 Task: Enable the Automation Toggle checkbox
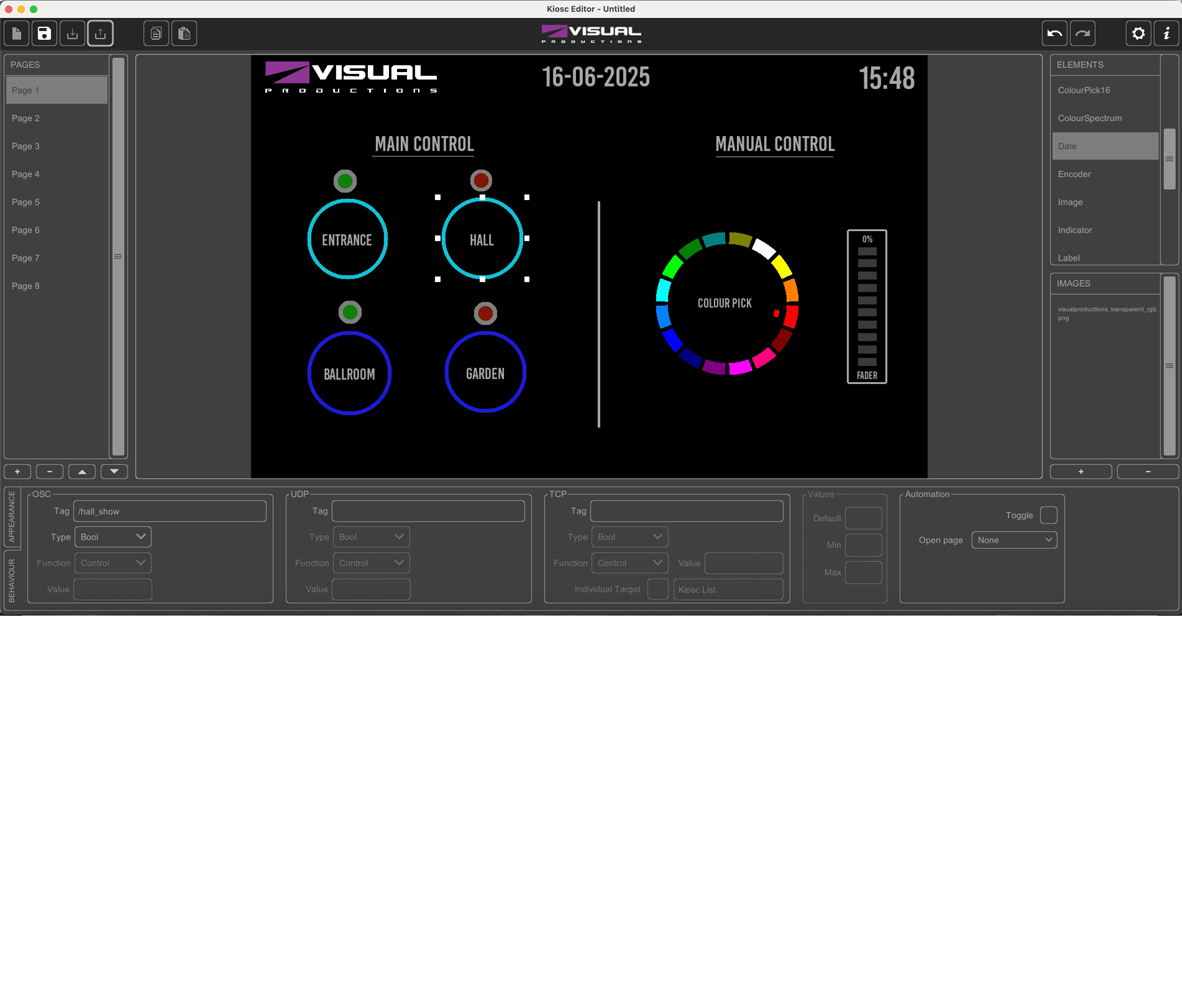coord(1048,515)
